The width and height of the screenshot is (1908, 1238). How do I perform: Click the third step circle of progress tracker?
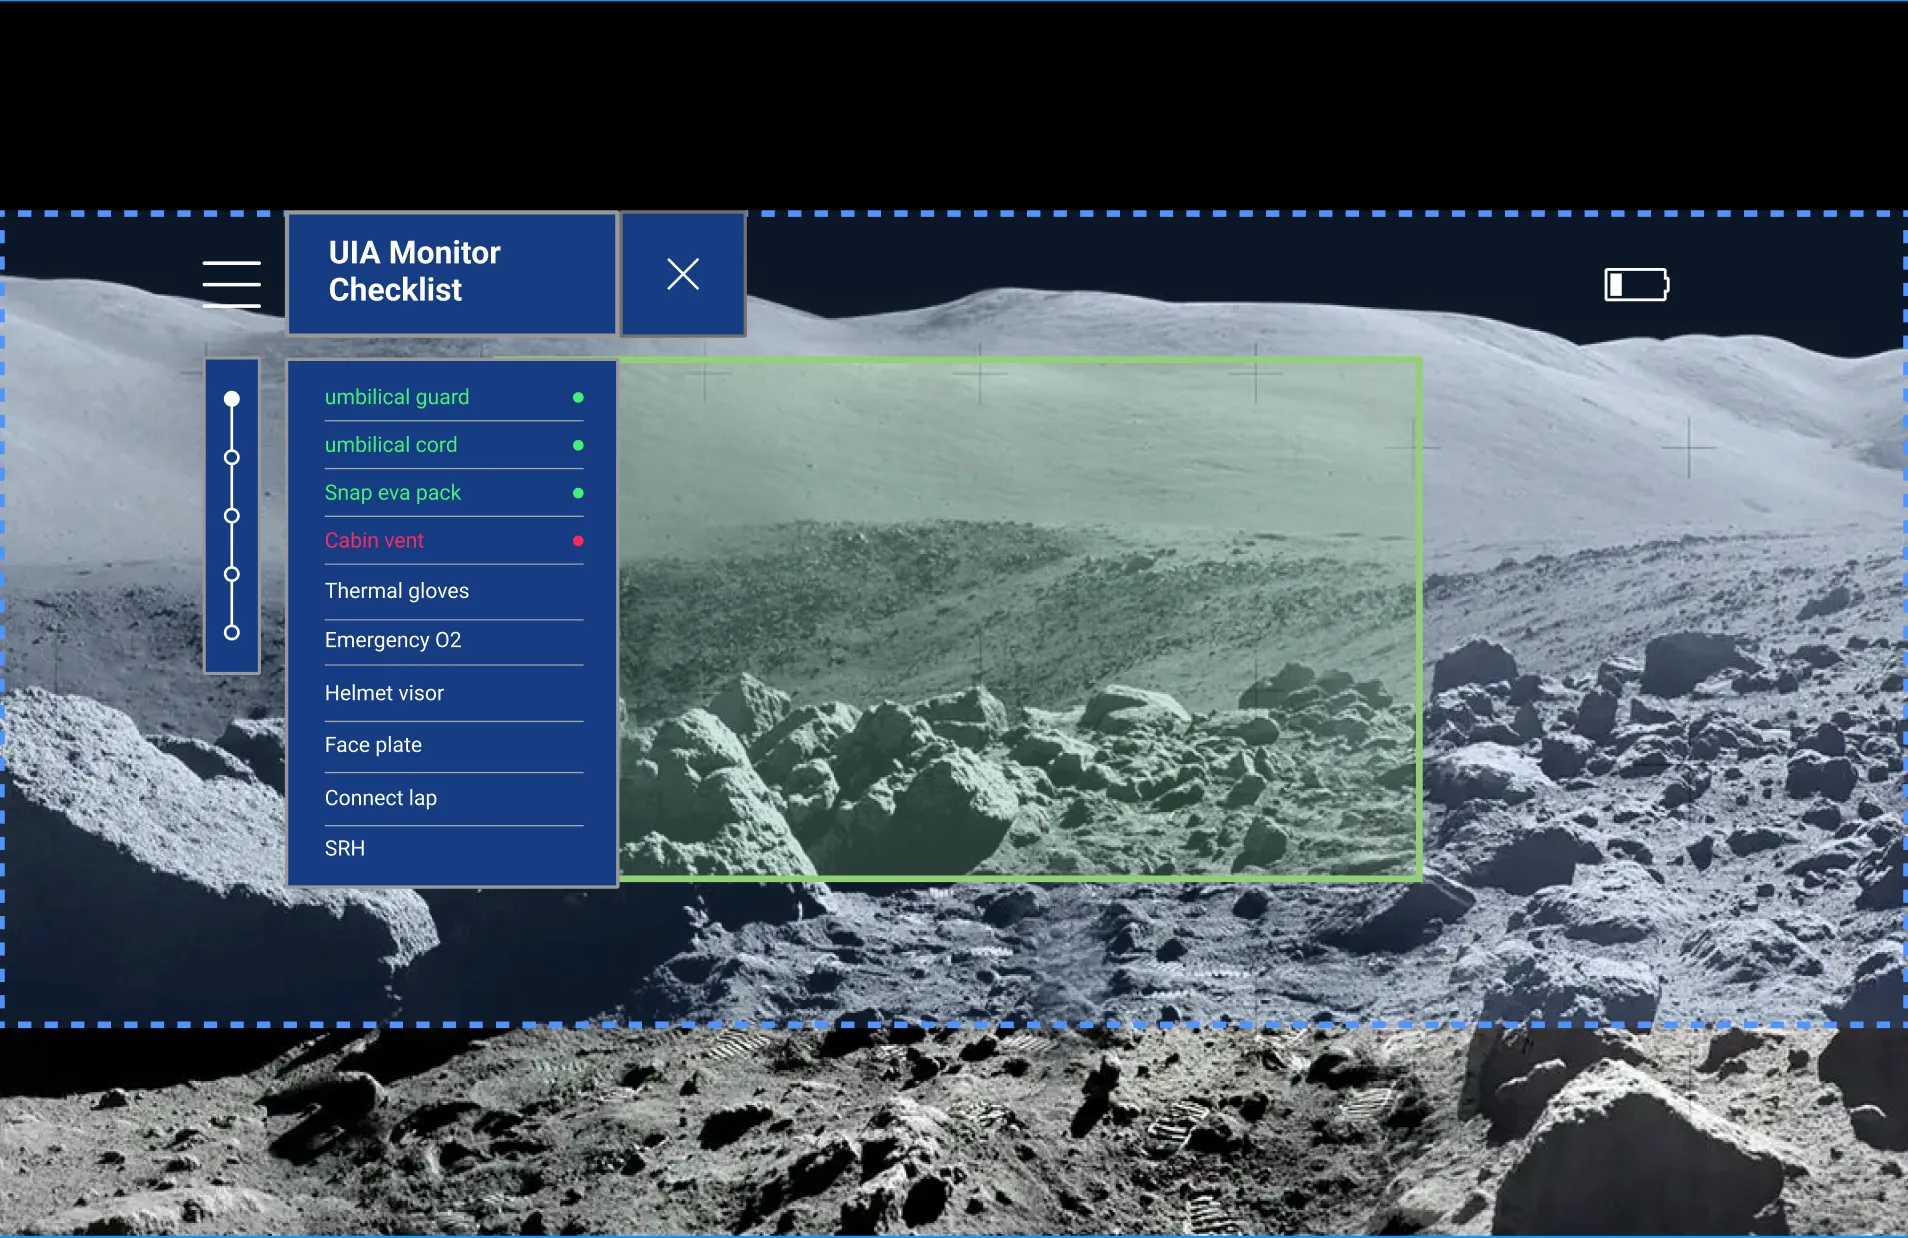pos(232,516)
